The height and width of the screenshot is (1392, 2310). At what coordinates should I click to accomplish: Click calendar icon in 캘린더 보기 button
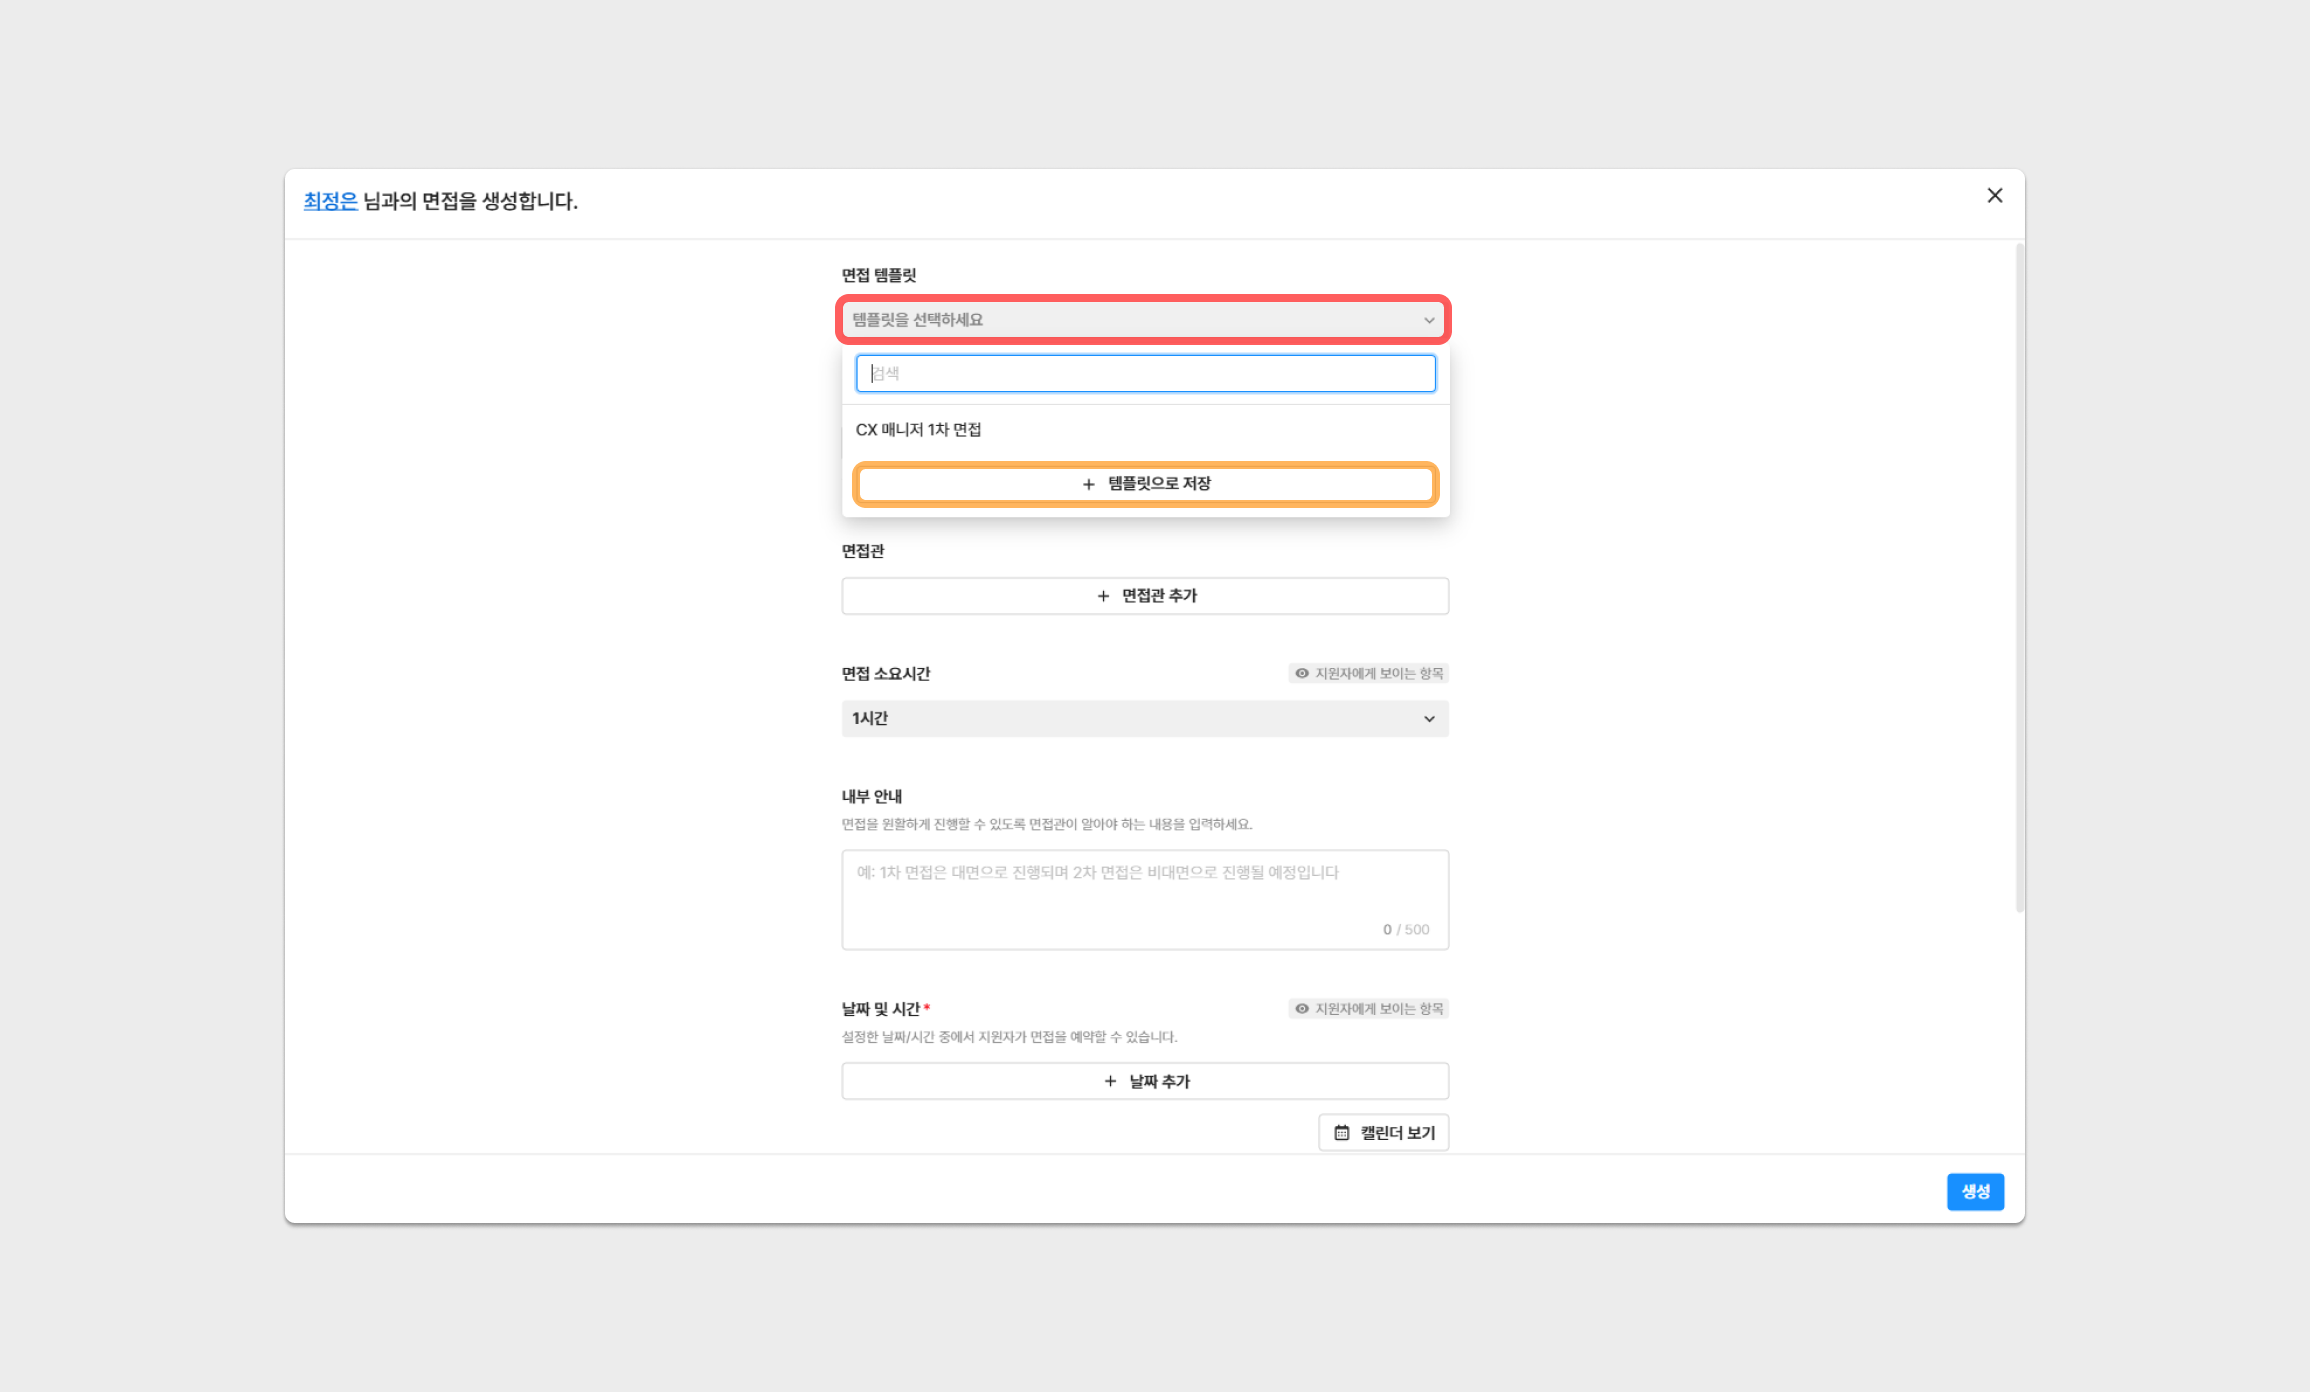point(1342,1133)
